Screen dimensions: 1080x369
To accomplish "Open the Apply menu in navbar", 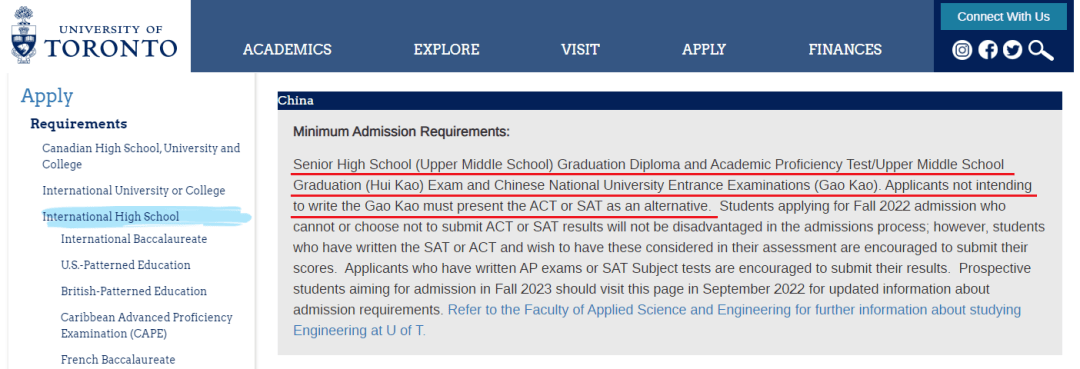I will coord(704,50).
